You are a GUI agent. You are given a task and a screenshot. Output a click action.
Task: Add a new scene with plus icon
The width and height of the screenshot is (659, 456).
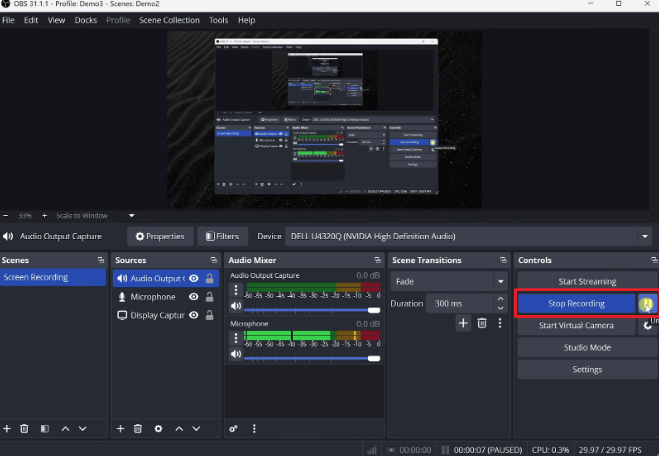coord(7,429)
